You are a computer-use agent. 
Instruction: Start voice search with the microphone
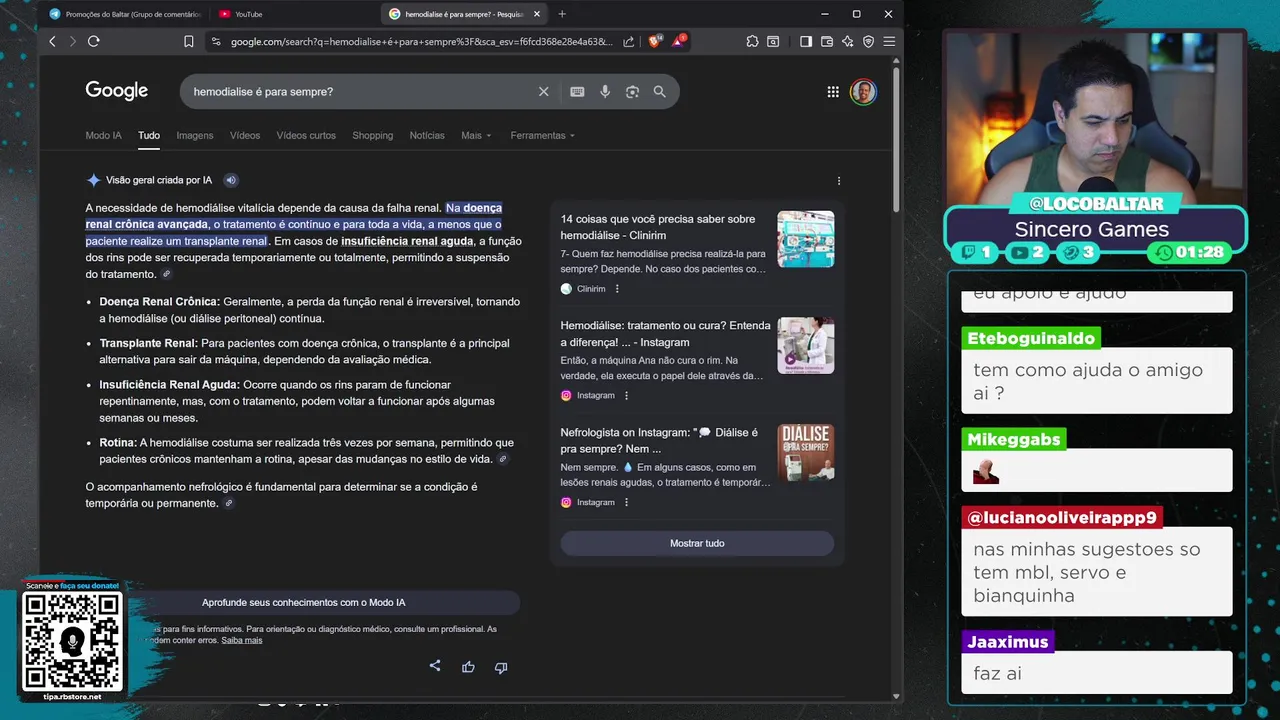coord(605,91)
